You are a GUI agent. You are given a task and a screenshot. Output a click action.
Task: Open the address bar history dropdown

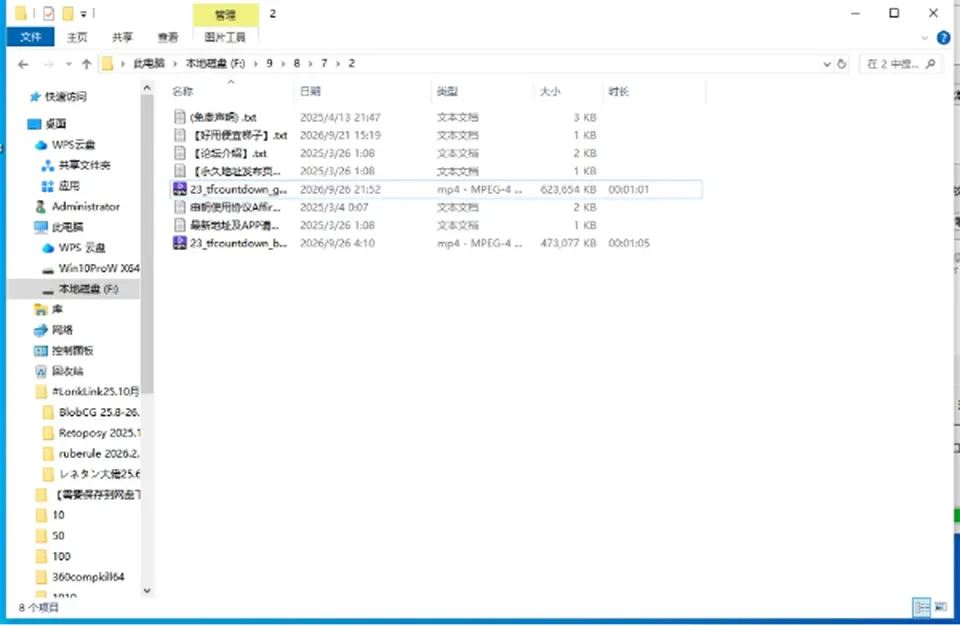827,64
